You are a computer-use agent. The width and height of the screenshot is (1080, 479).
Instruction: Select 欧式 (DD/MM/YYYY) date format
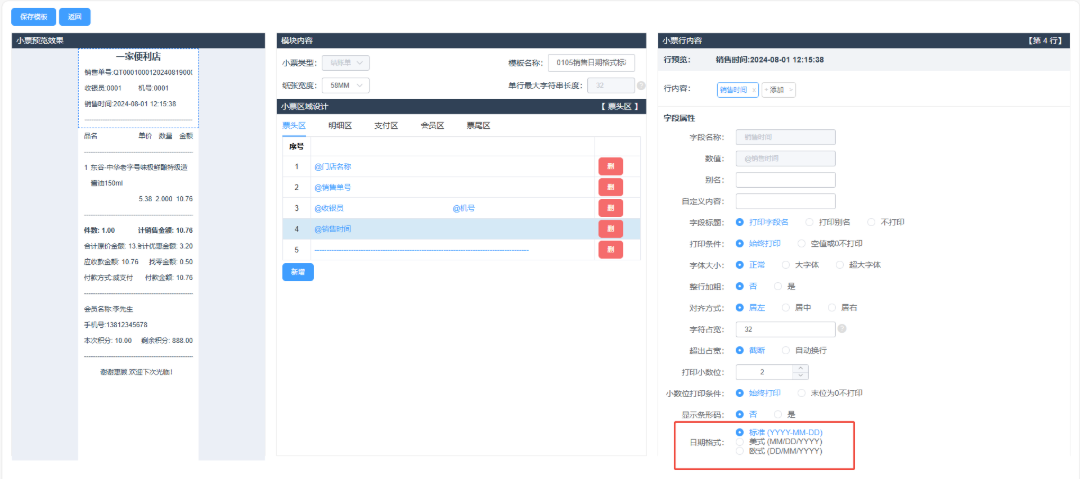(740, 451)
